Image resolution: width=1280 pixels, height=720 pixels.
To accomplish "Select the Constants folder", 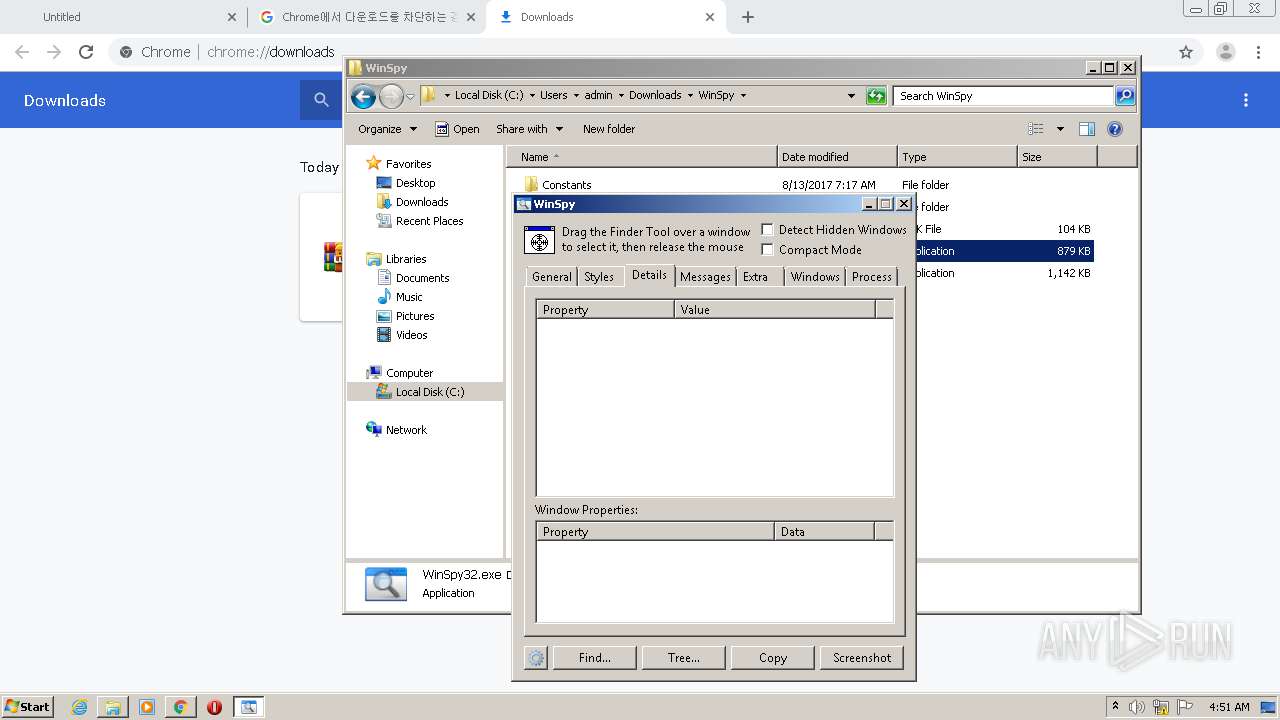I will click(566, 185).
